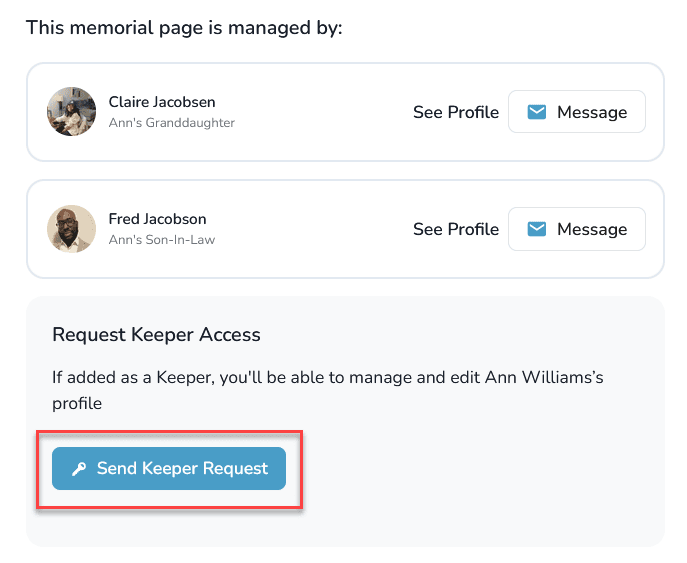
Task: Click the name Claire Jacobsen
Action: click(162, 102)
